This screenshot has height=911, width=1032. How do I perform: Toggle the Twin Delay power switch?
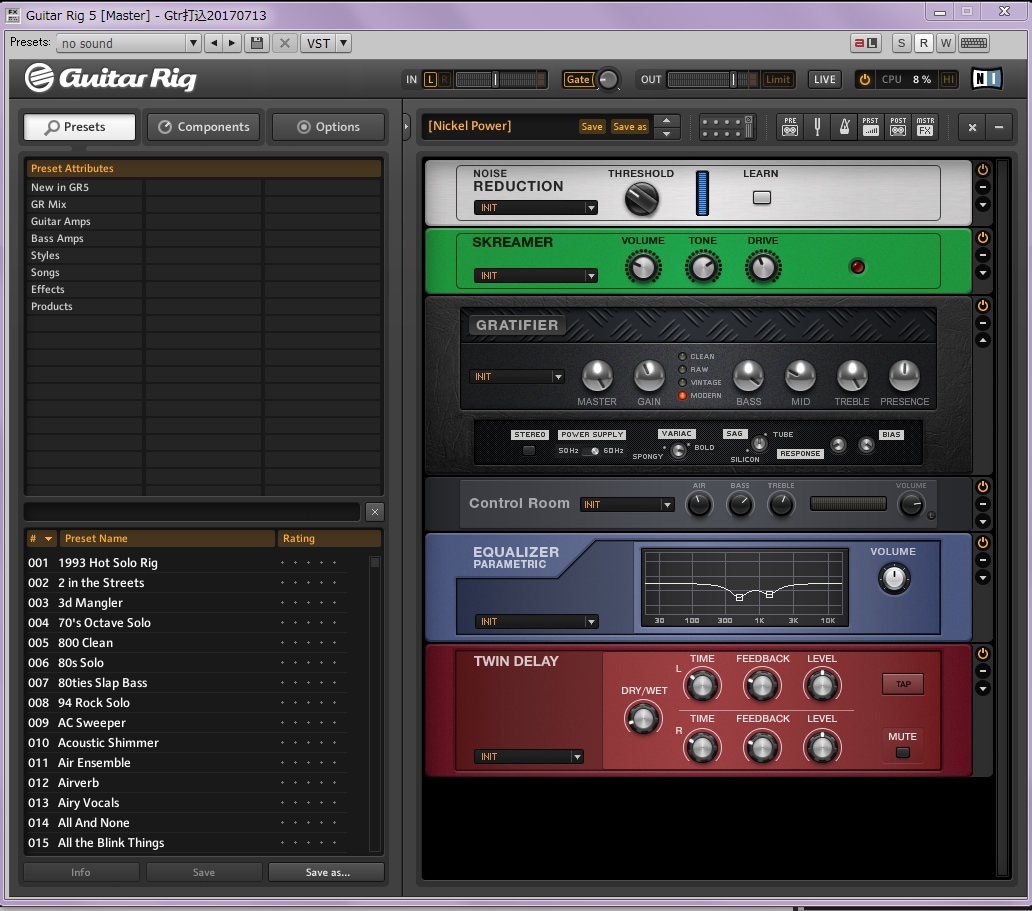983,654
